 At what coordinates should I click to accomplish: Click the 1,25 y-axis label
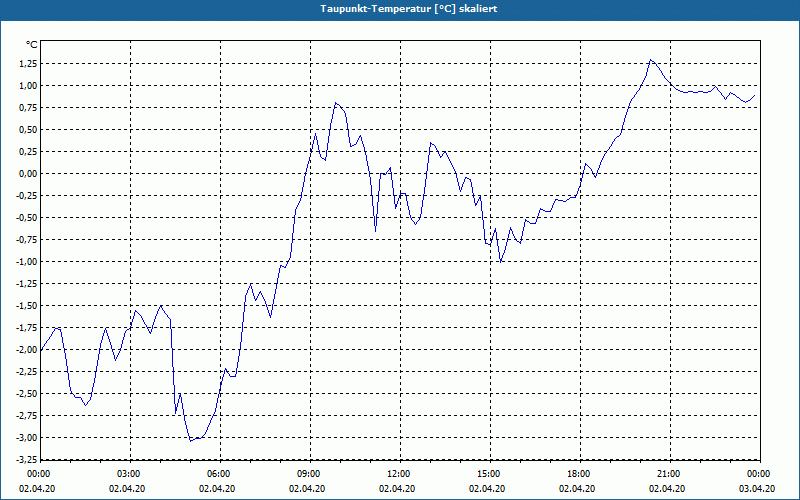29,63
